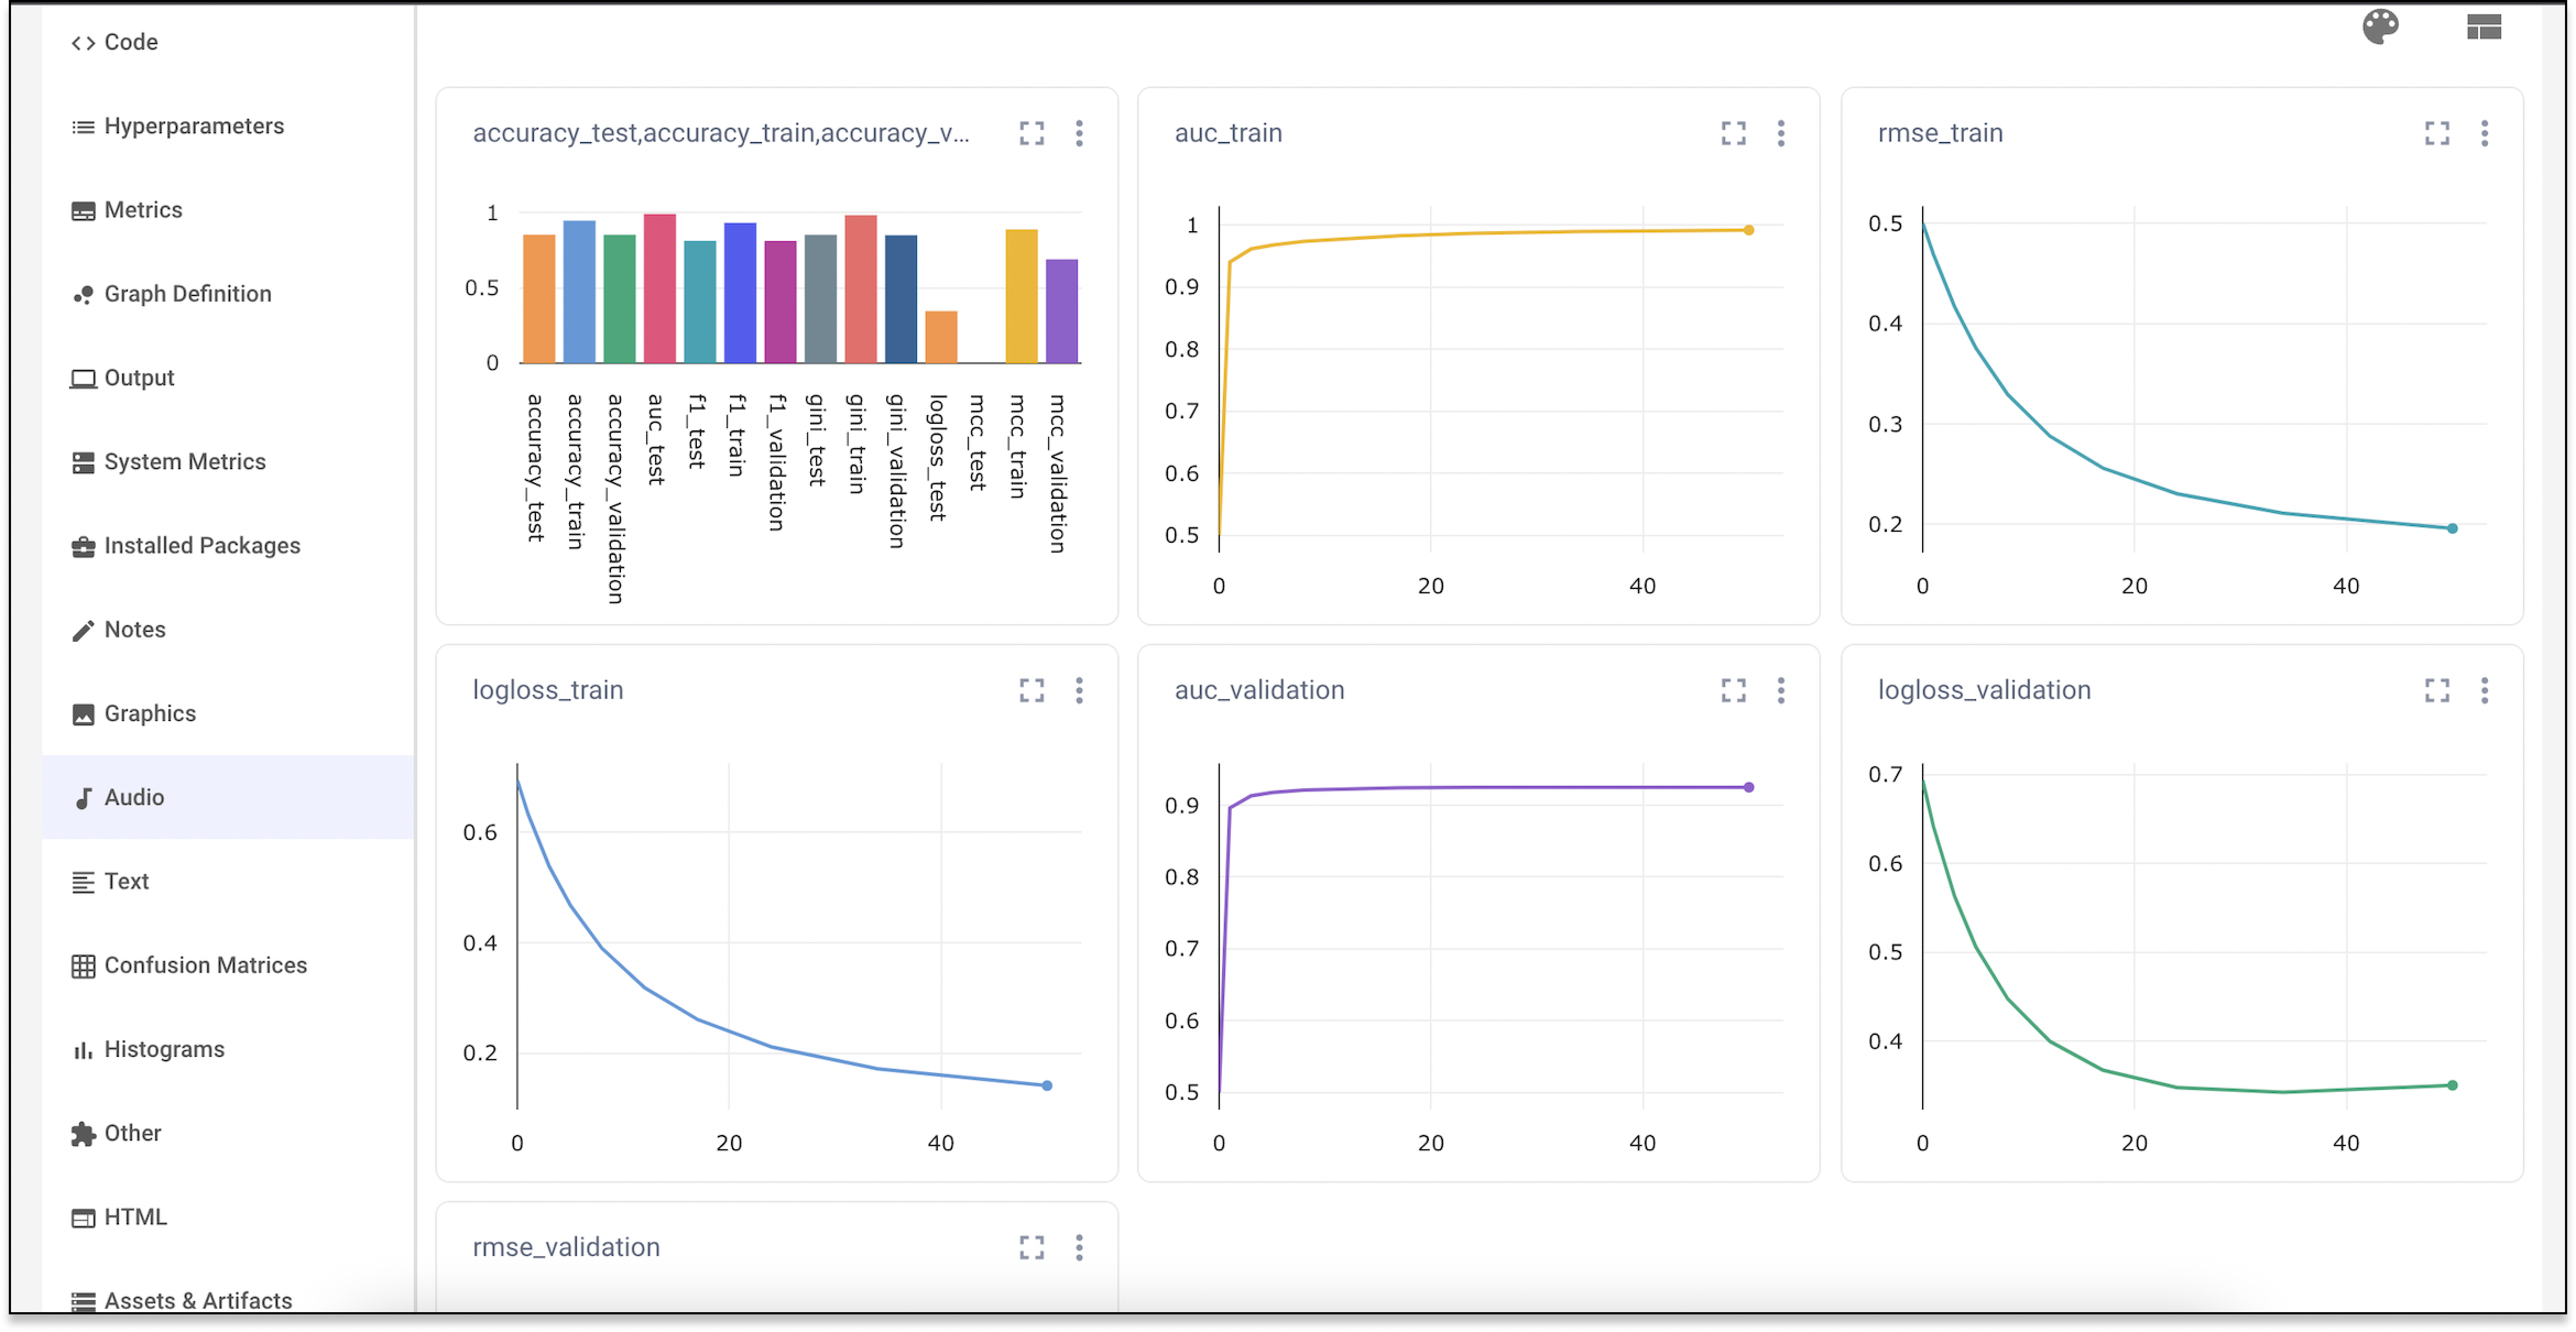Image resolution: width=2576 pixels, height=1332 pixels.
Task: Expand logloss_train chart to fullscreen
Action: (x=1032, y=690)
